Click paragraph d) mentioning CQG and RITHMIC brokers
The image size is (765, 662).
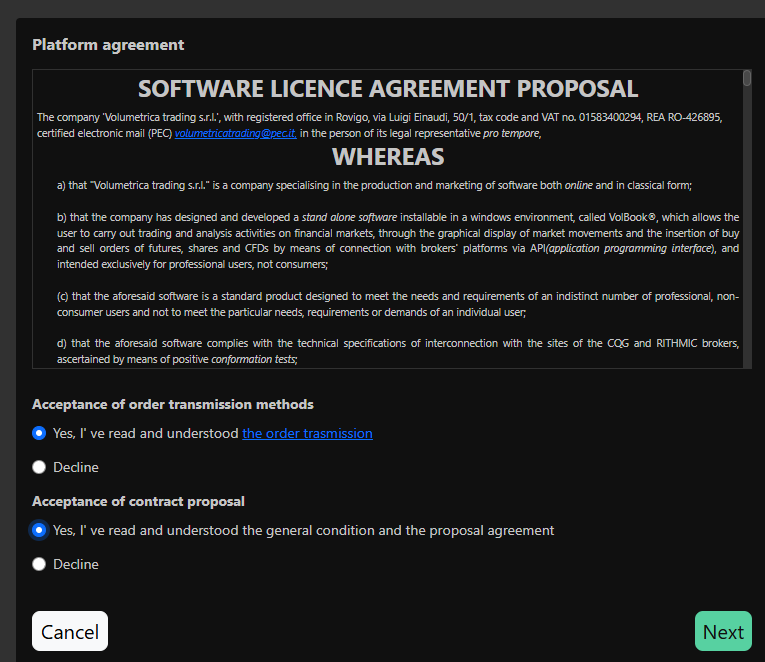pyautogui.click(x=398, y=351)
